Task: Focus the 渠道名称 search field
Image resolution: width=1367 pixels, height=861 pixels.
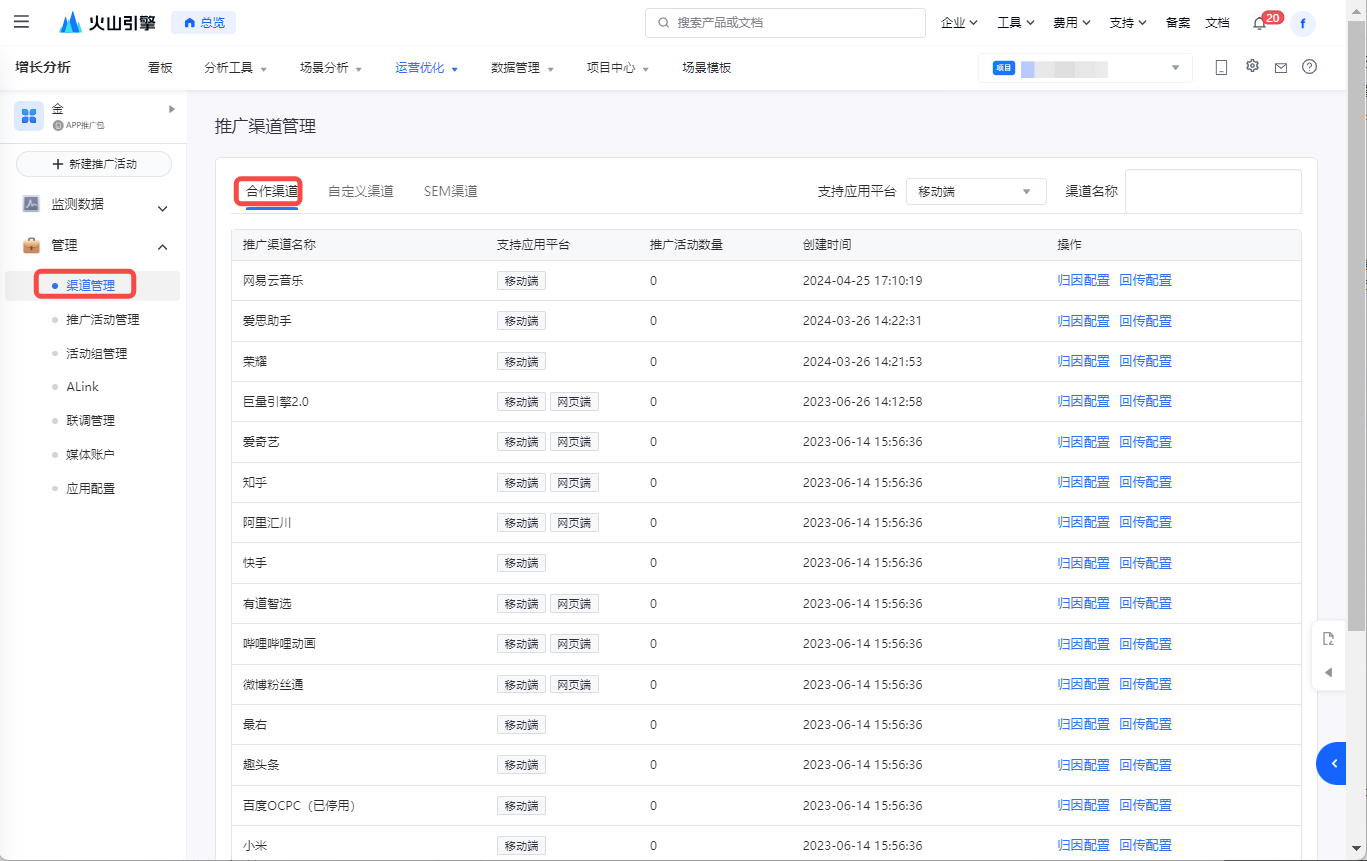Action: (x=1213, y=191)
